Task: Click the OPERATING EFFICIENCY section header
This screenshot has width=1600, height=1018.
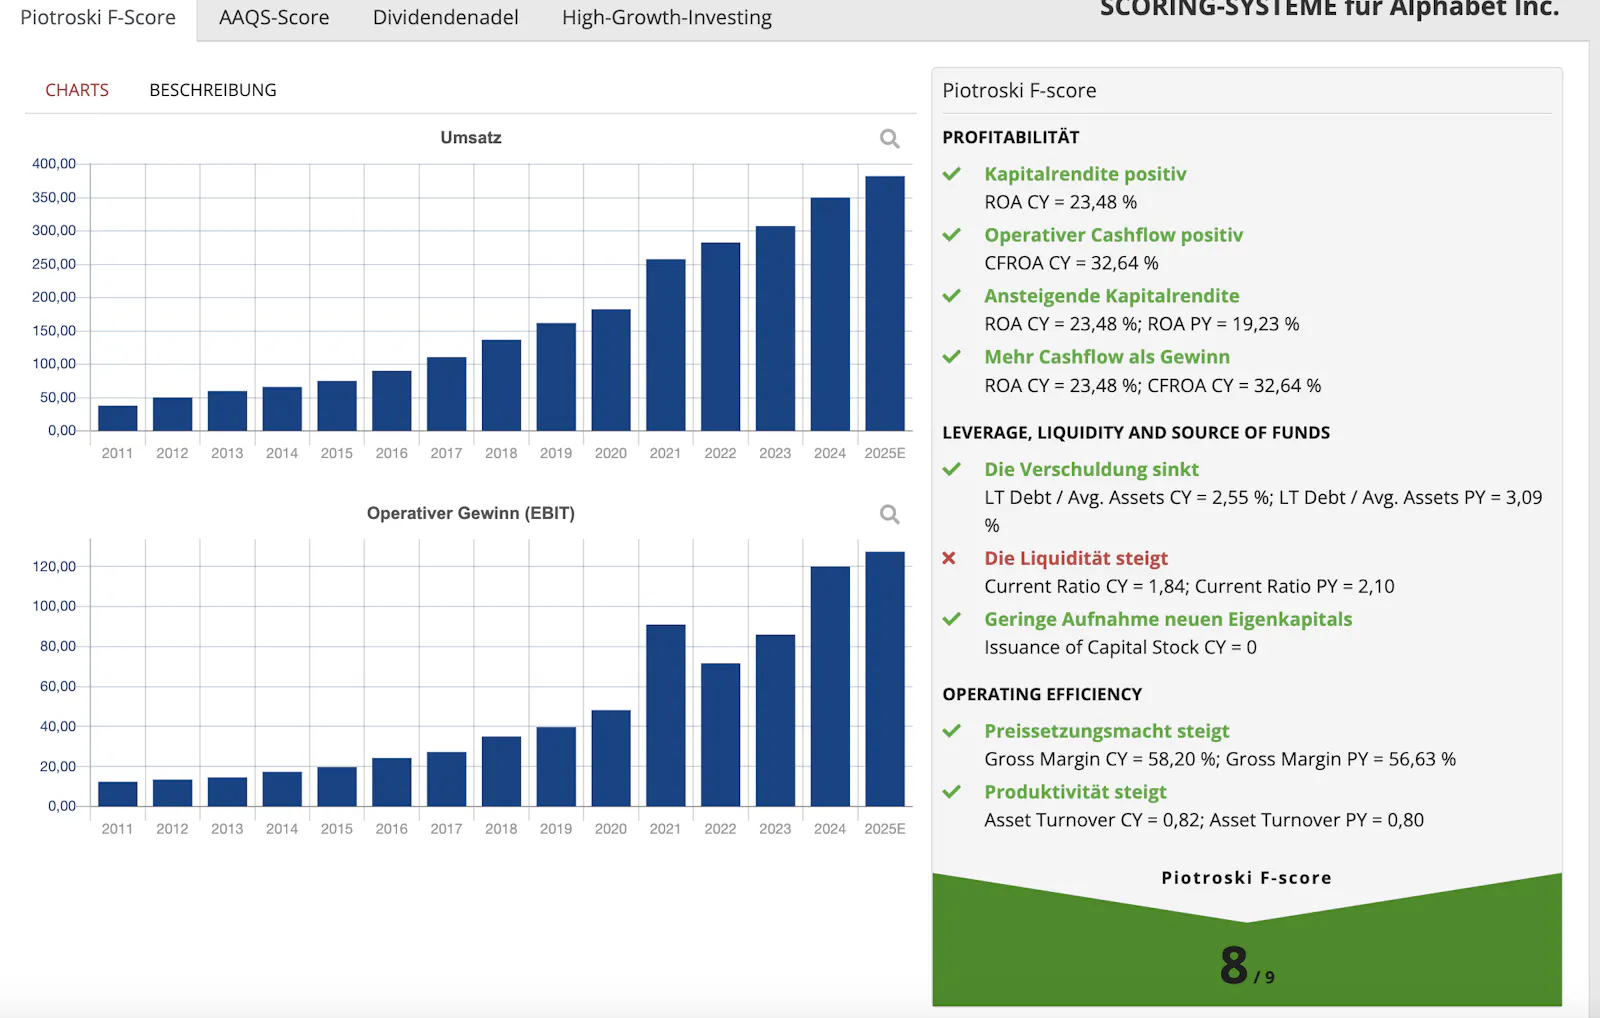Action: pos(1042,694)
